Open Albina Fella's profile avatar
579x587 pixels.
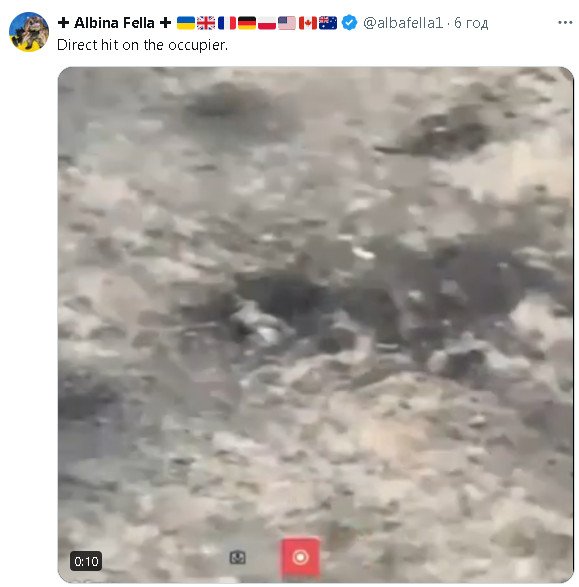(29, 32)
